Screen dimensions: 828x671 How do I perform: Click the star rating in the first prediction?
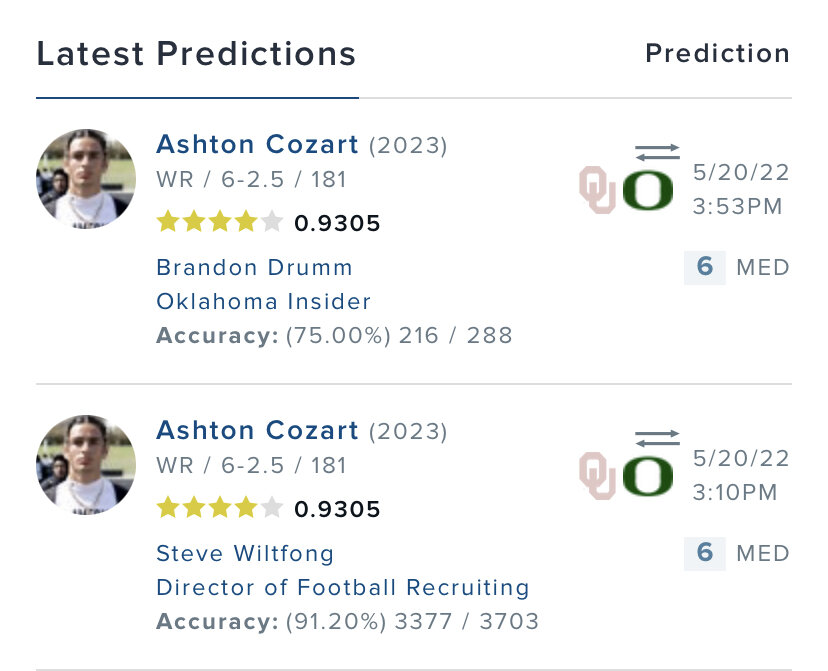(x=220, y=223)
